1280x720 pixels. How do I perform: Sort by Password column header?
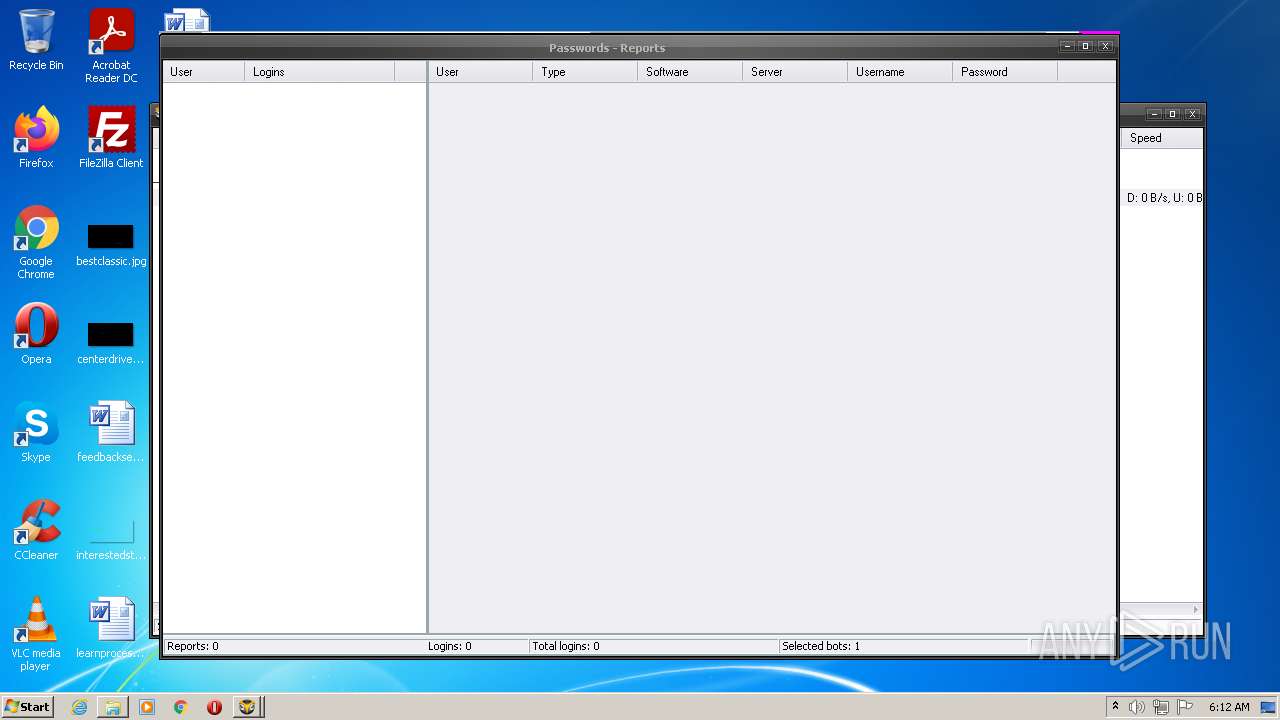tap(1005, 72)
